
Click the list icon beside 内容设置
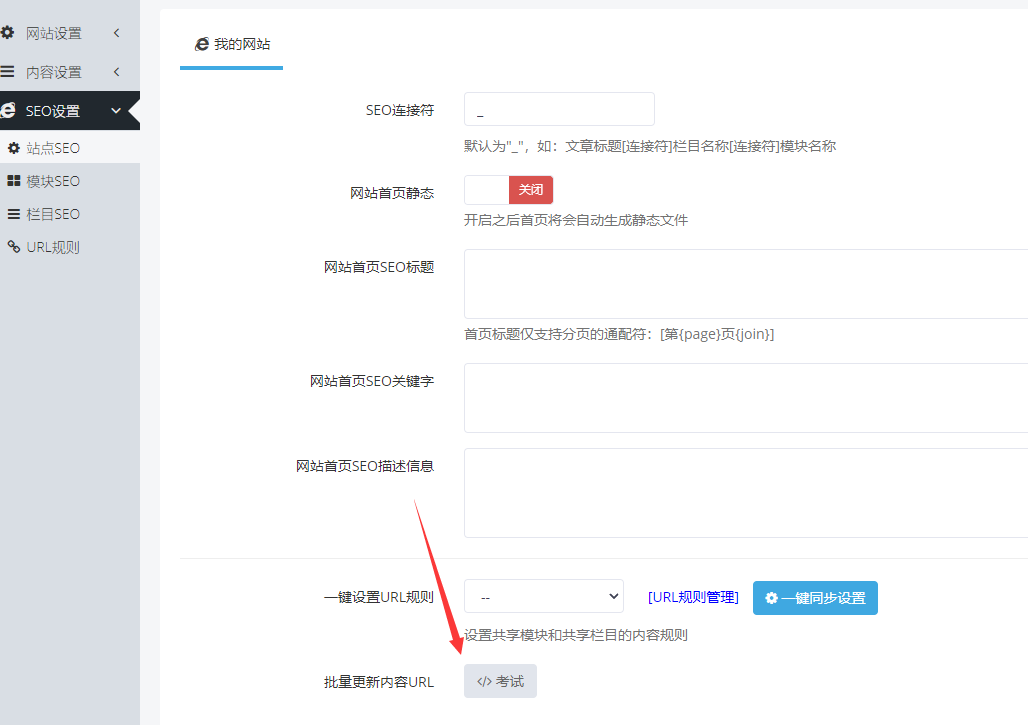click(7, 71)
